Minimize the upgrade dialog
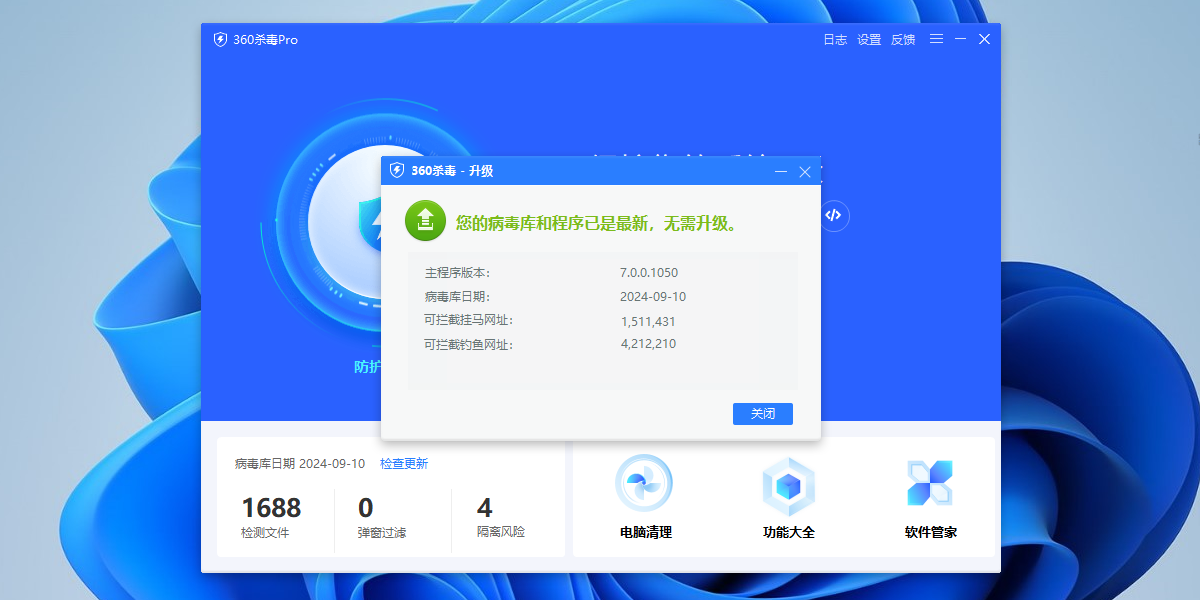This screenshot has width=1200, height=600. click(780, 171)
